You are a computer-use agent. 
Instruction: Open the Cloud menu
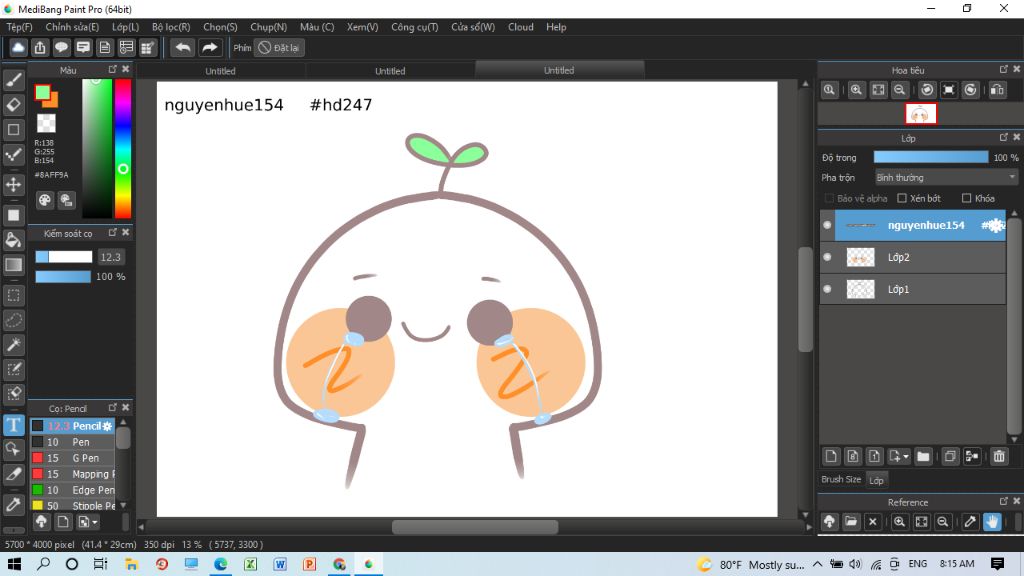(520, 27)
